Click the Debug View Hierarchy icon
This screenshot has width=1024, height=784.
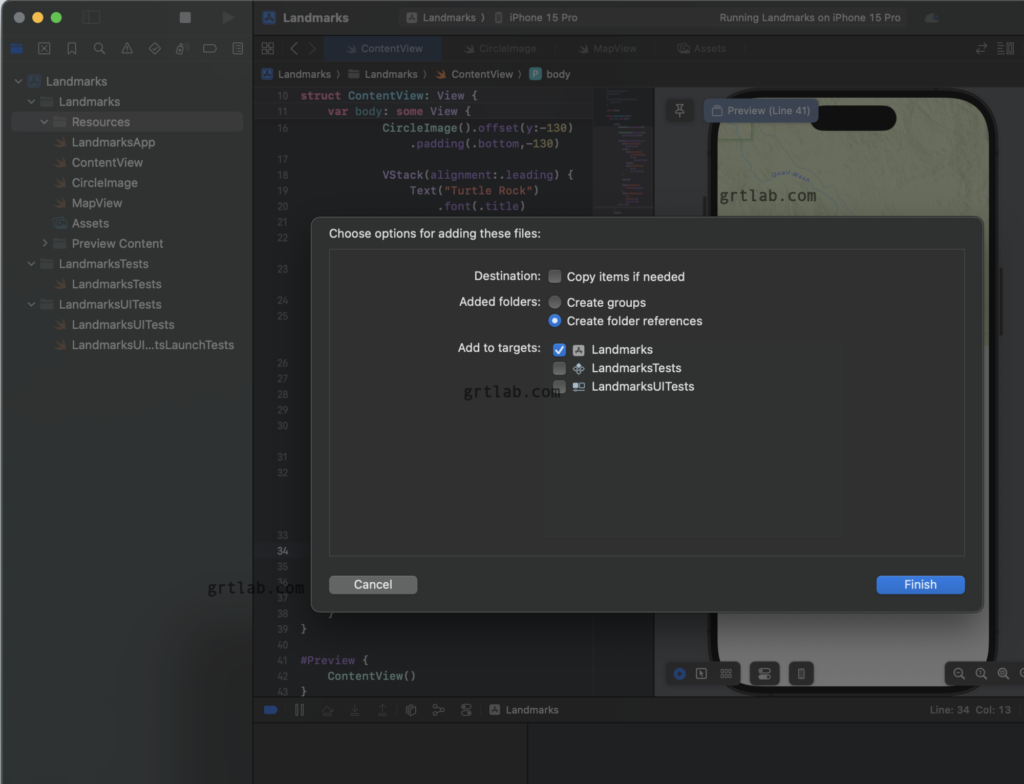pyautogui.click(x=410, y=709)
